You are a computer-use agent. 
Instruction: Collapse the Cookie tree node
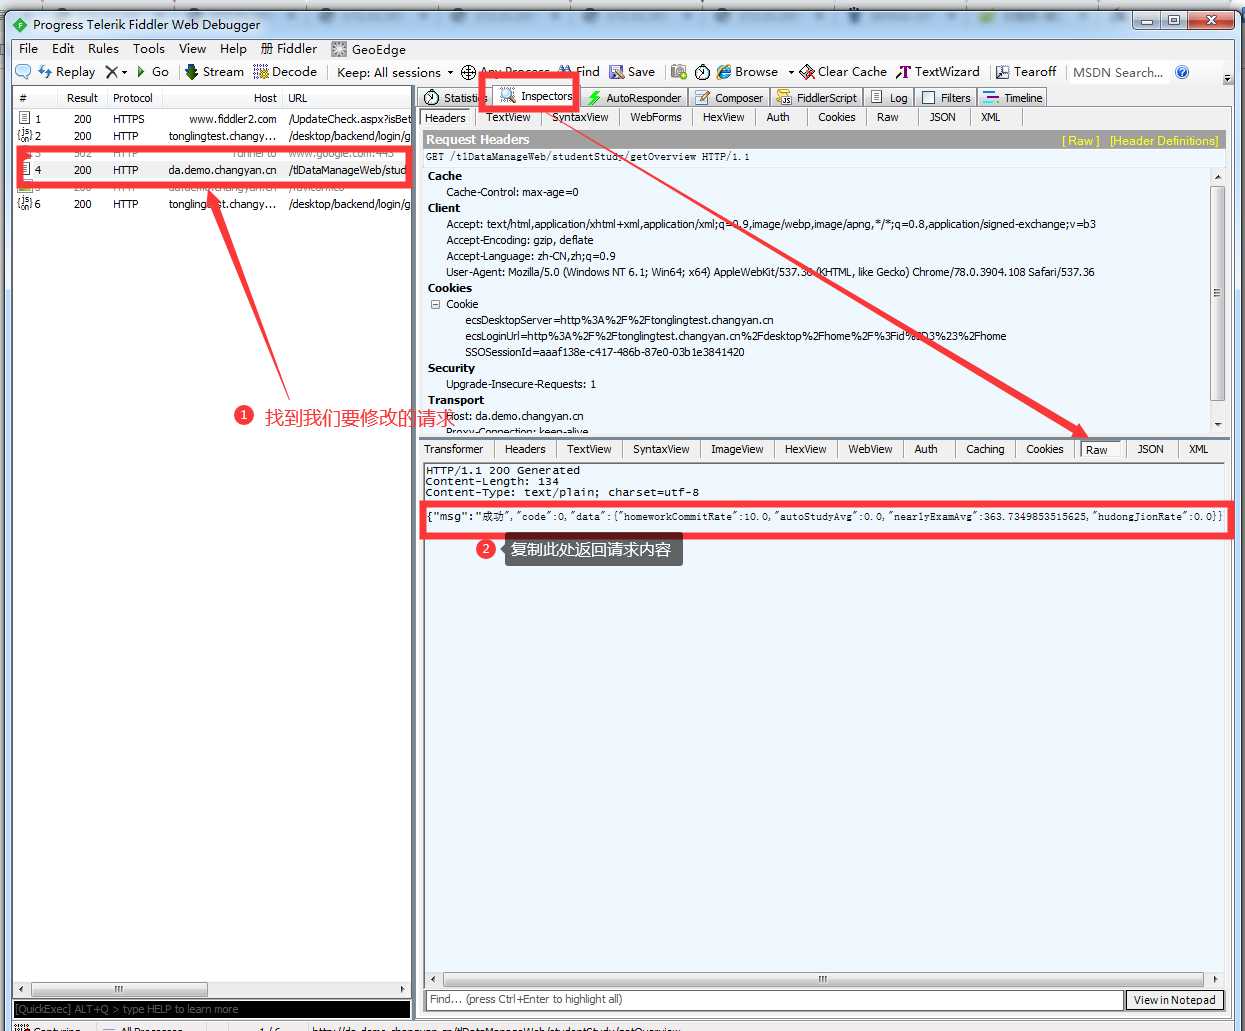(x=435, y=304)
